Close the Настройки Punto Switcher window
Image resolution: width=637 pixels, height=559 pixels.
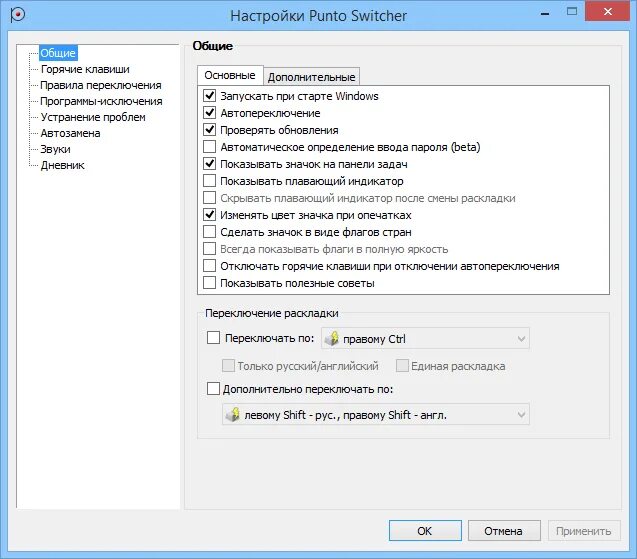(608, 11)
